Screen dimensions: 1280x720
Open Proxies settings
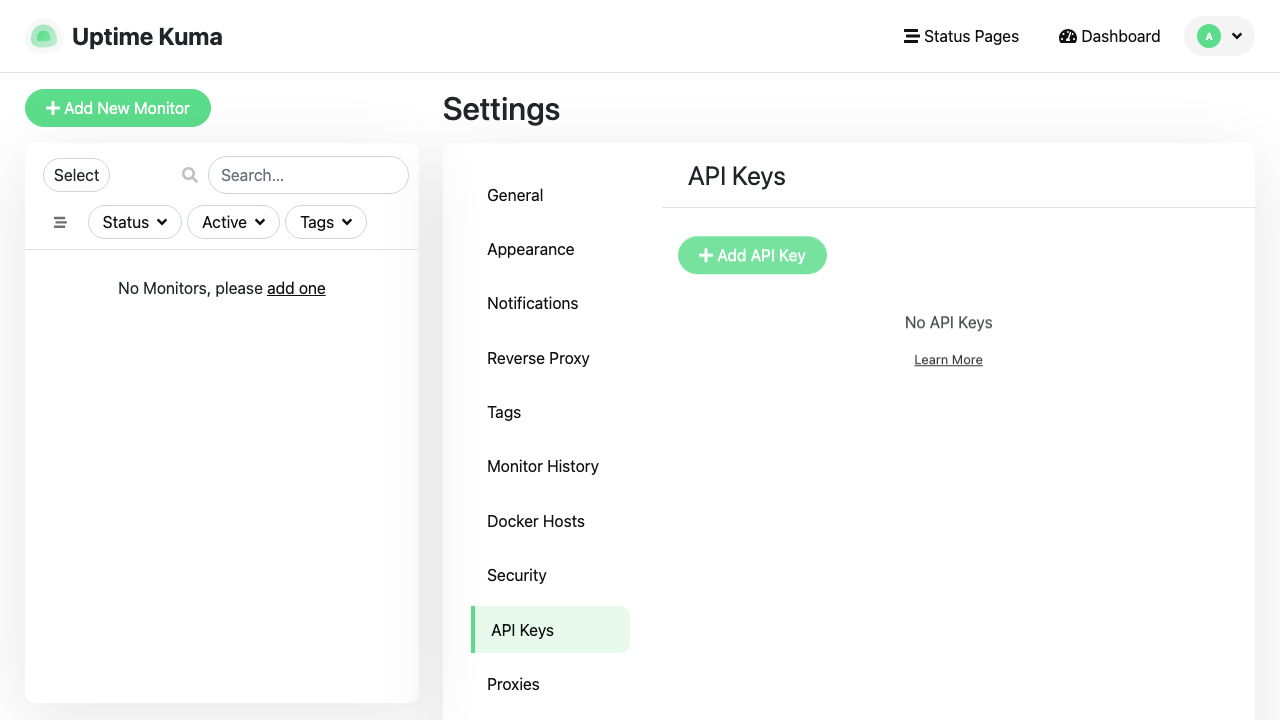550,684
